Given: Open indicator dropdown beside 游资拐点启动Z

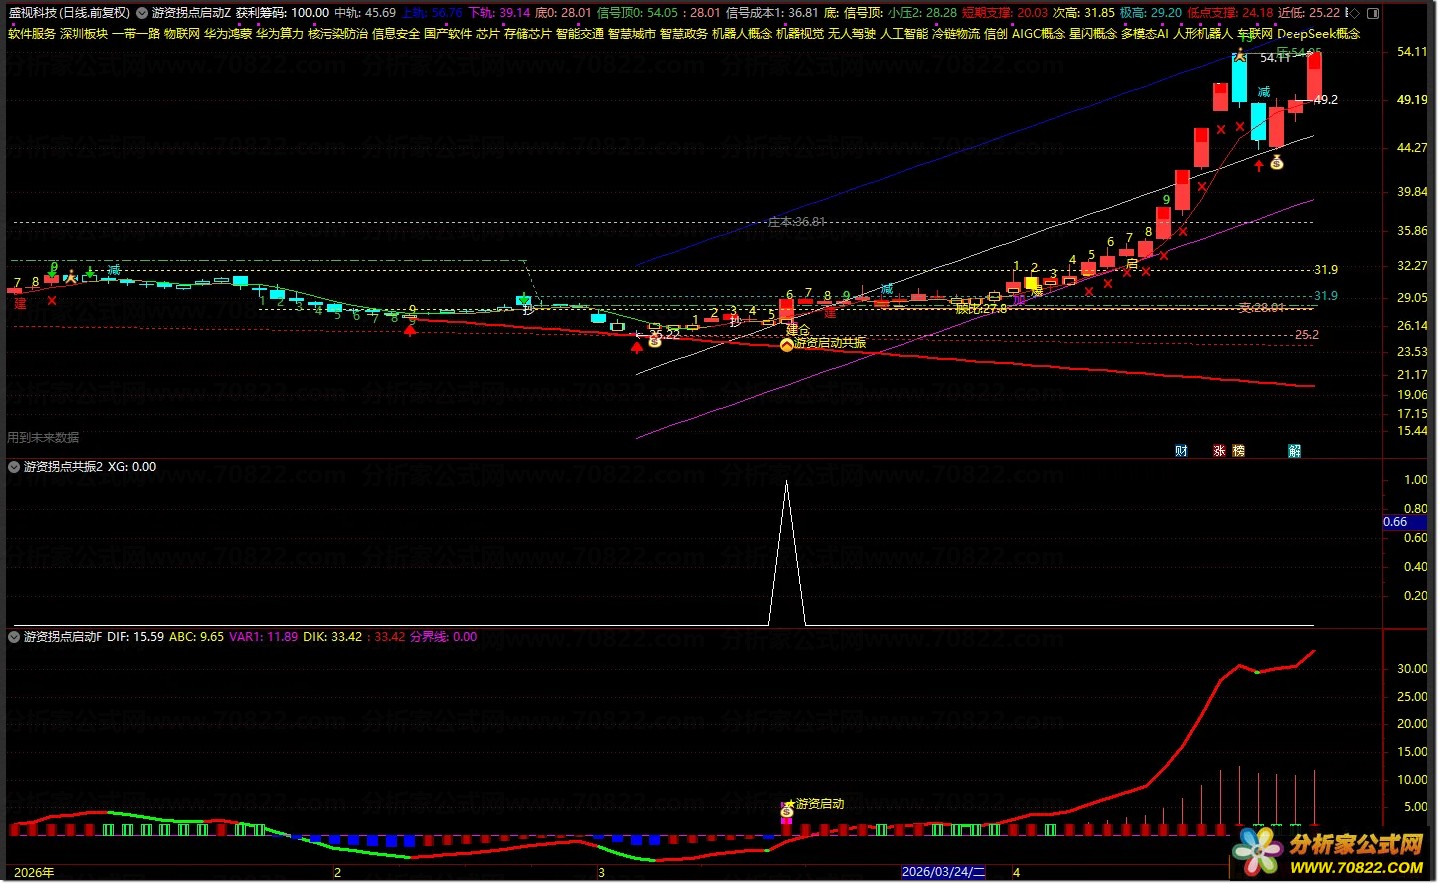Looking at the screenshot, I should point(141,13).
